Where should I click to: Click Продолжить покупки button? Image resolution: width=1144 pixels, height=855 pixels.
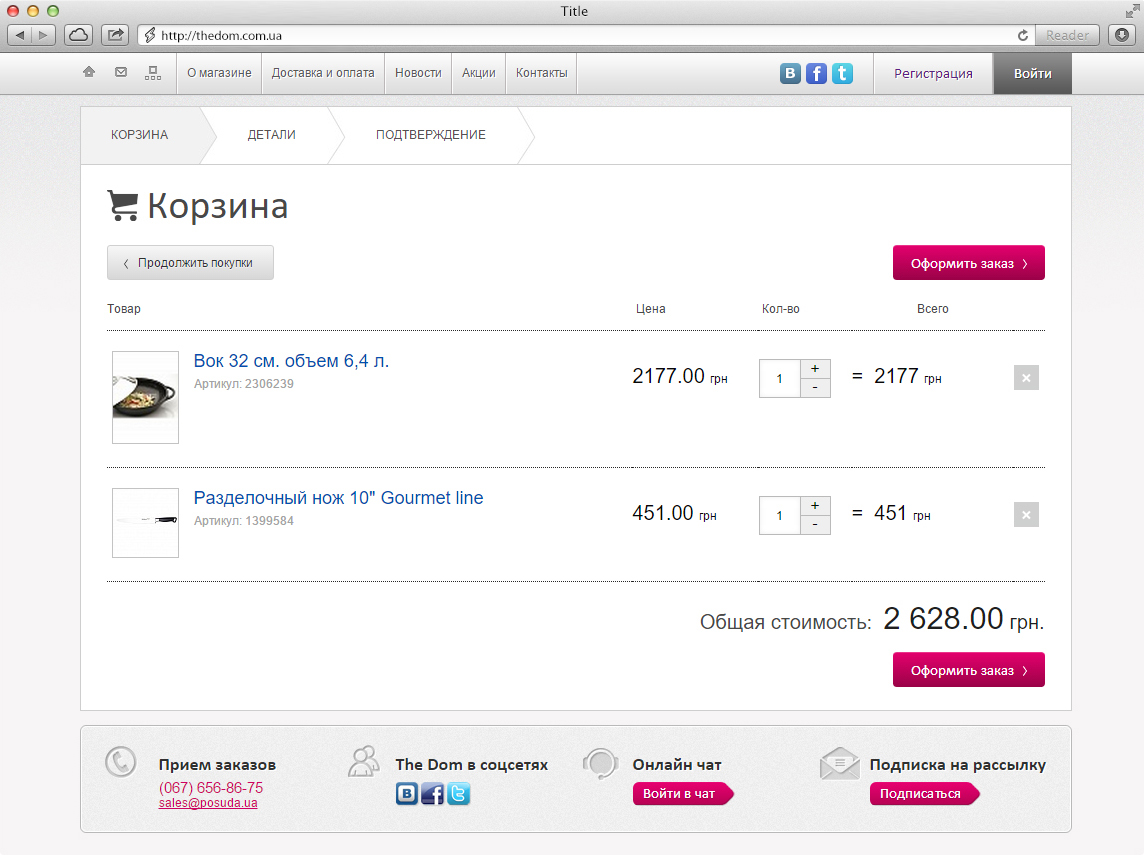pos(190,263)
